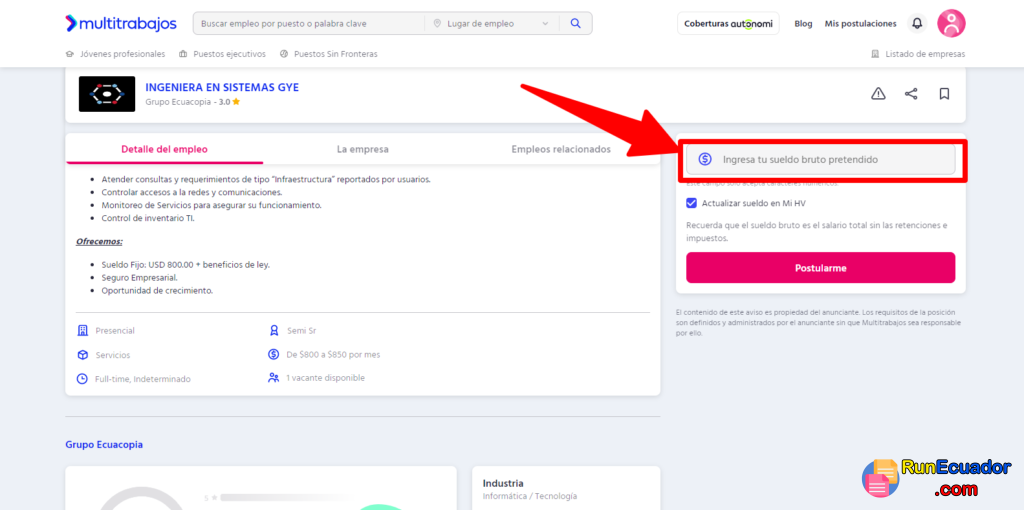Viewport: 1024px width, 510px height.
Task: Click 'Seguro Empresarial.' bullet text
Action: click(139, 278)
